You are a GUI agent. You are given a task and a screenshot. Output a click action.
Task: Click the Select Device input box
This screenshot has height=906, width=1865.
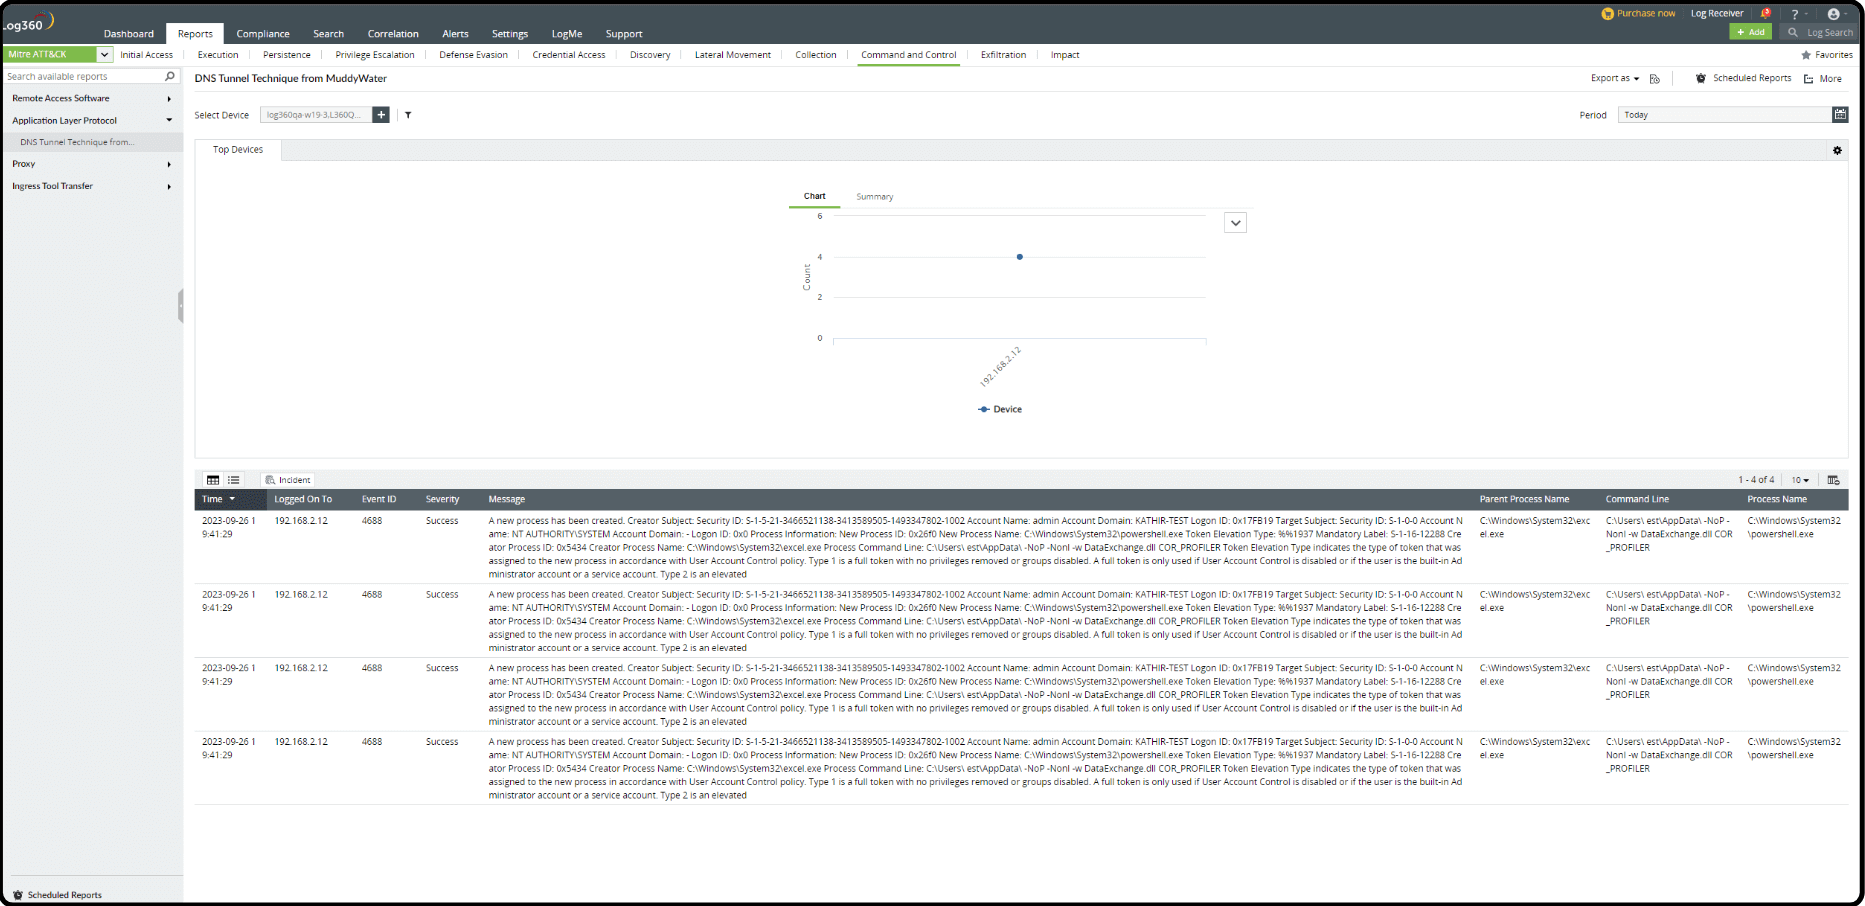click(x=316, y=115)
